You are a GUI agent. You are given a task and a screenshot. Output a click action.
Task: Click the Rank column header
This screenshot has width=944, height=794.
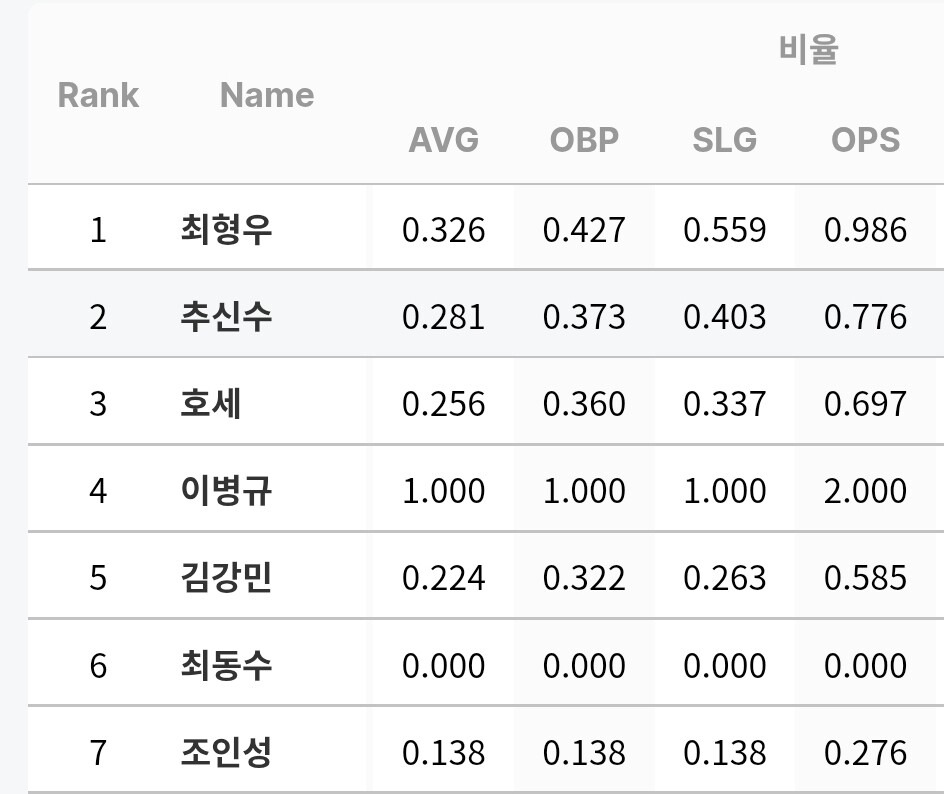pyautogui.click(x=98, y=95)
